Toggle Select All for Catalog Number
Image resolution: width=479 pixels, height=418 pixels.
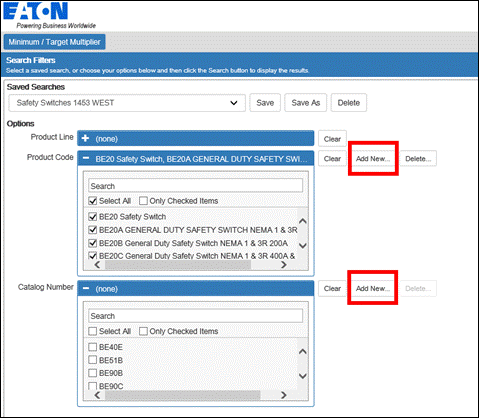[x=93, y=331]
